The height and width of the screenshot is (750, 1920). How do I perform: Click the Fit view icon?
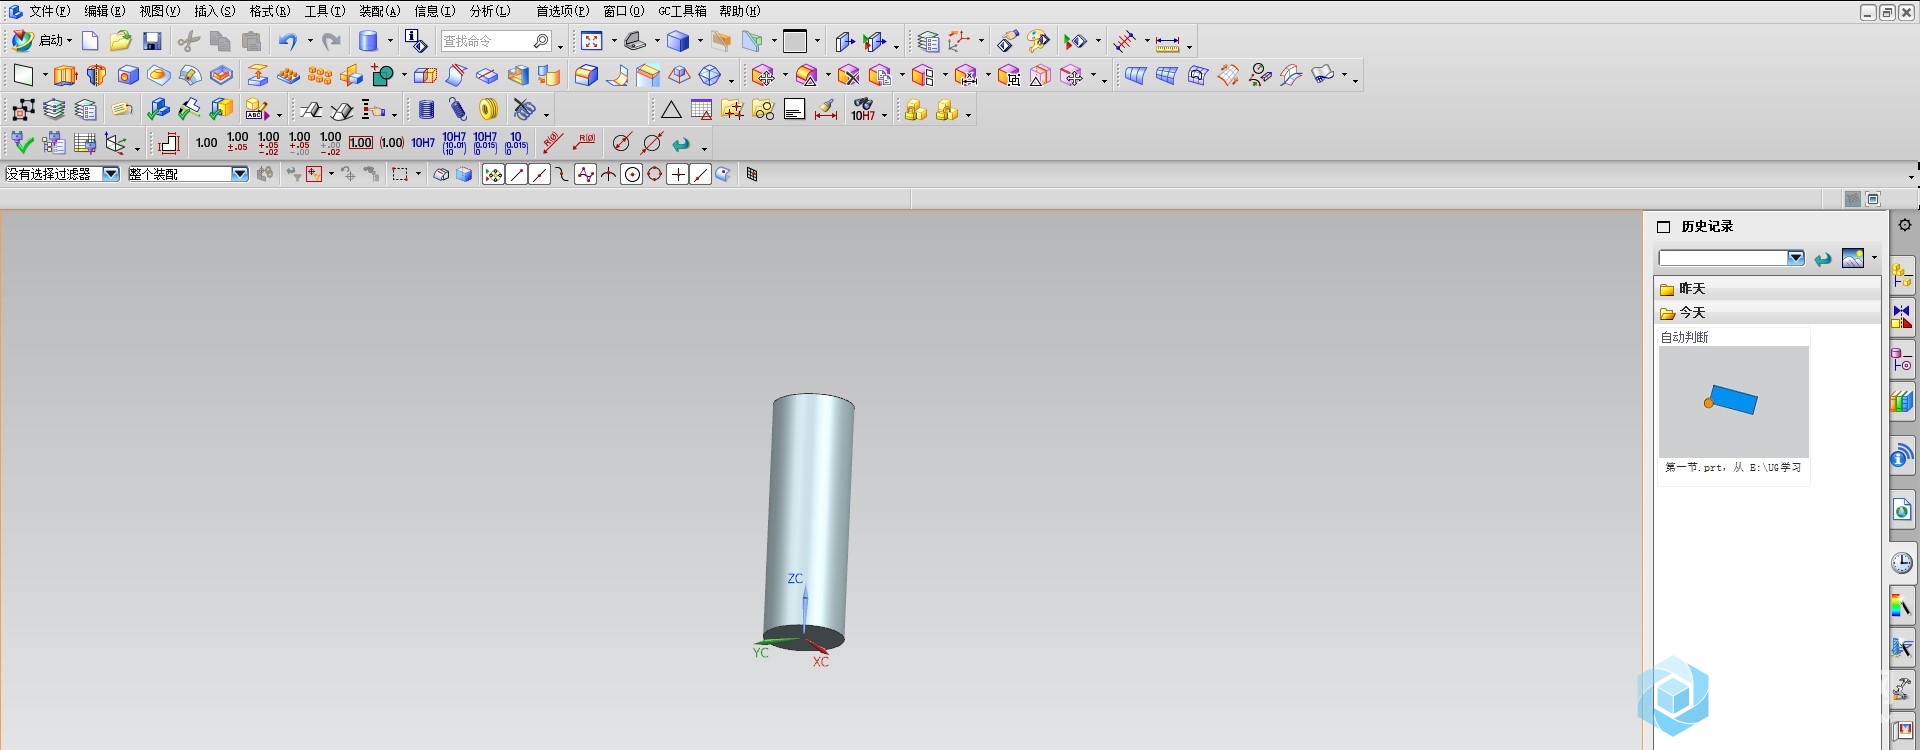pyautogui.click(x=592, y=41)
